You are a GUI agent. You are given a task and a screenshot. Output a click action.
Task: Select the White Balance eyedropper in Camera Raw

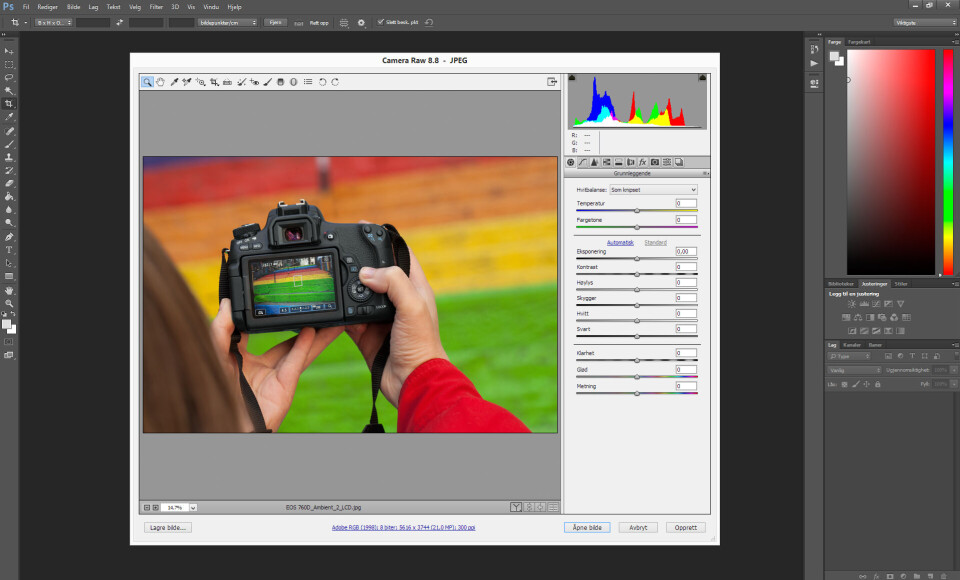pyautogui.click(x=174, y=82)
